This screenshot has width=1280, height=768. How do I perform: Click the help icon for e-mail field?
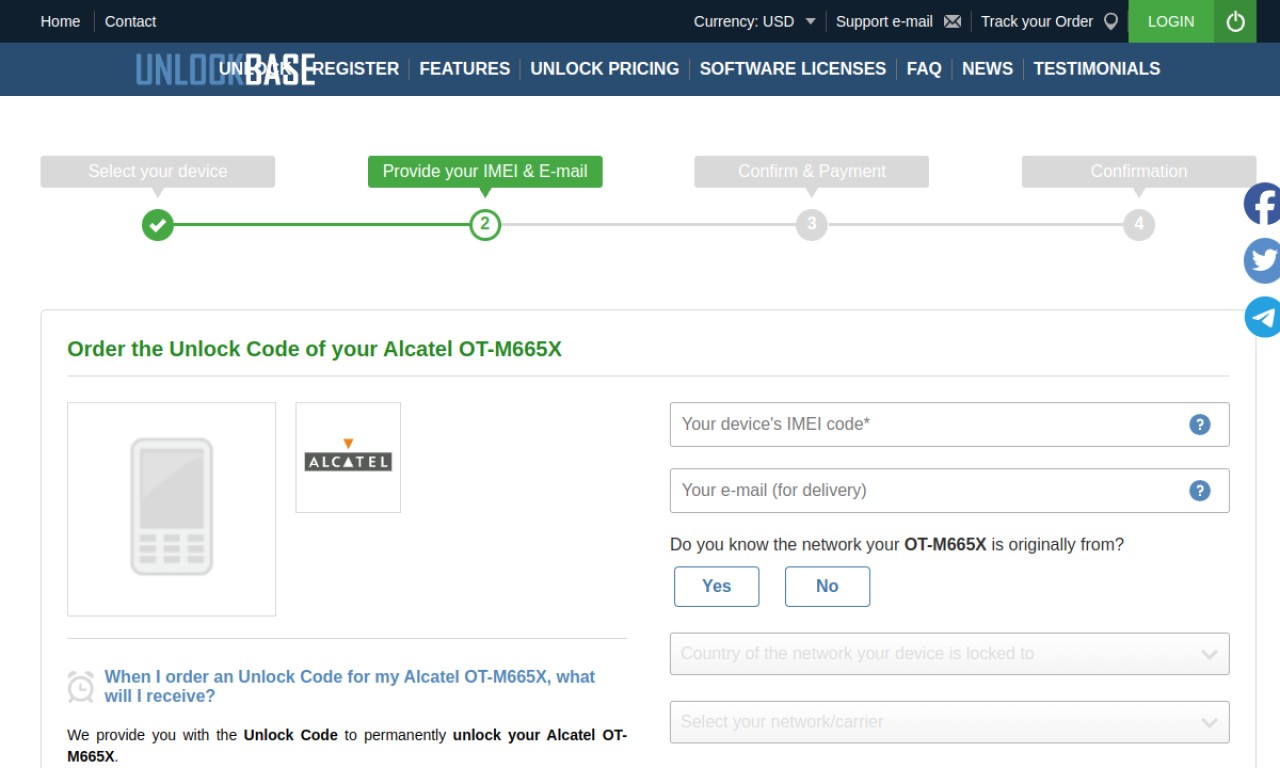(1200, 490)
